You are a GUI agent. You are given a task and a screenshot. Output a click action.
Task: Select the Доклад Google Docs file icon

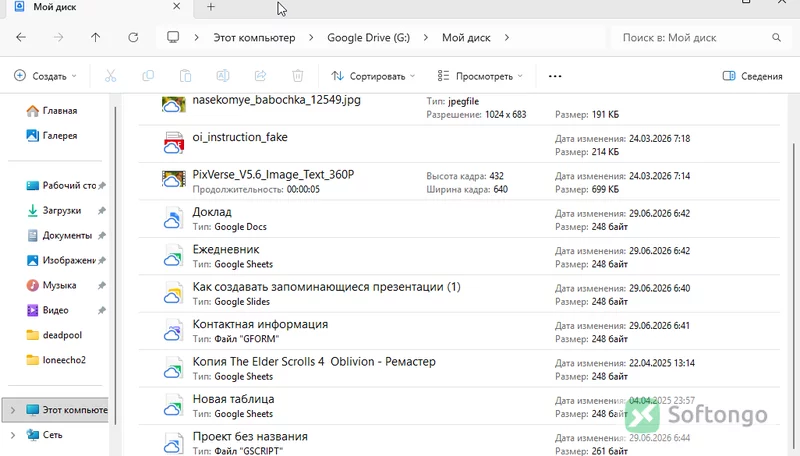coord(173,218)
